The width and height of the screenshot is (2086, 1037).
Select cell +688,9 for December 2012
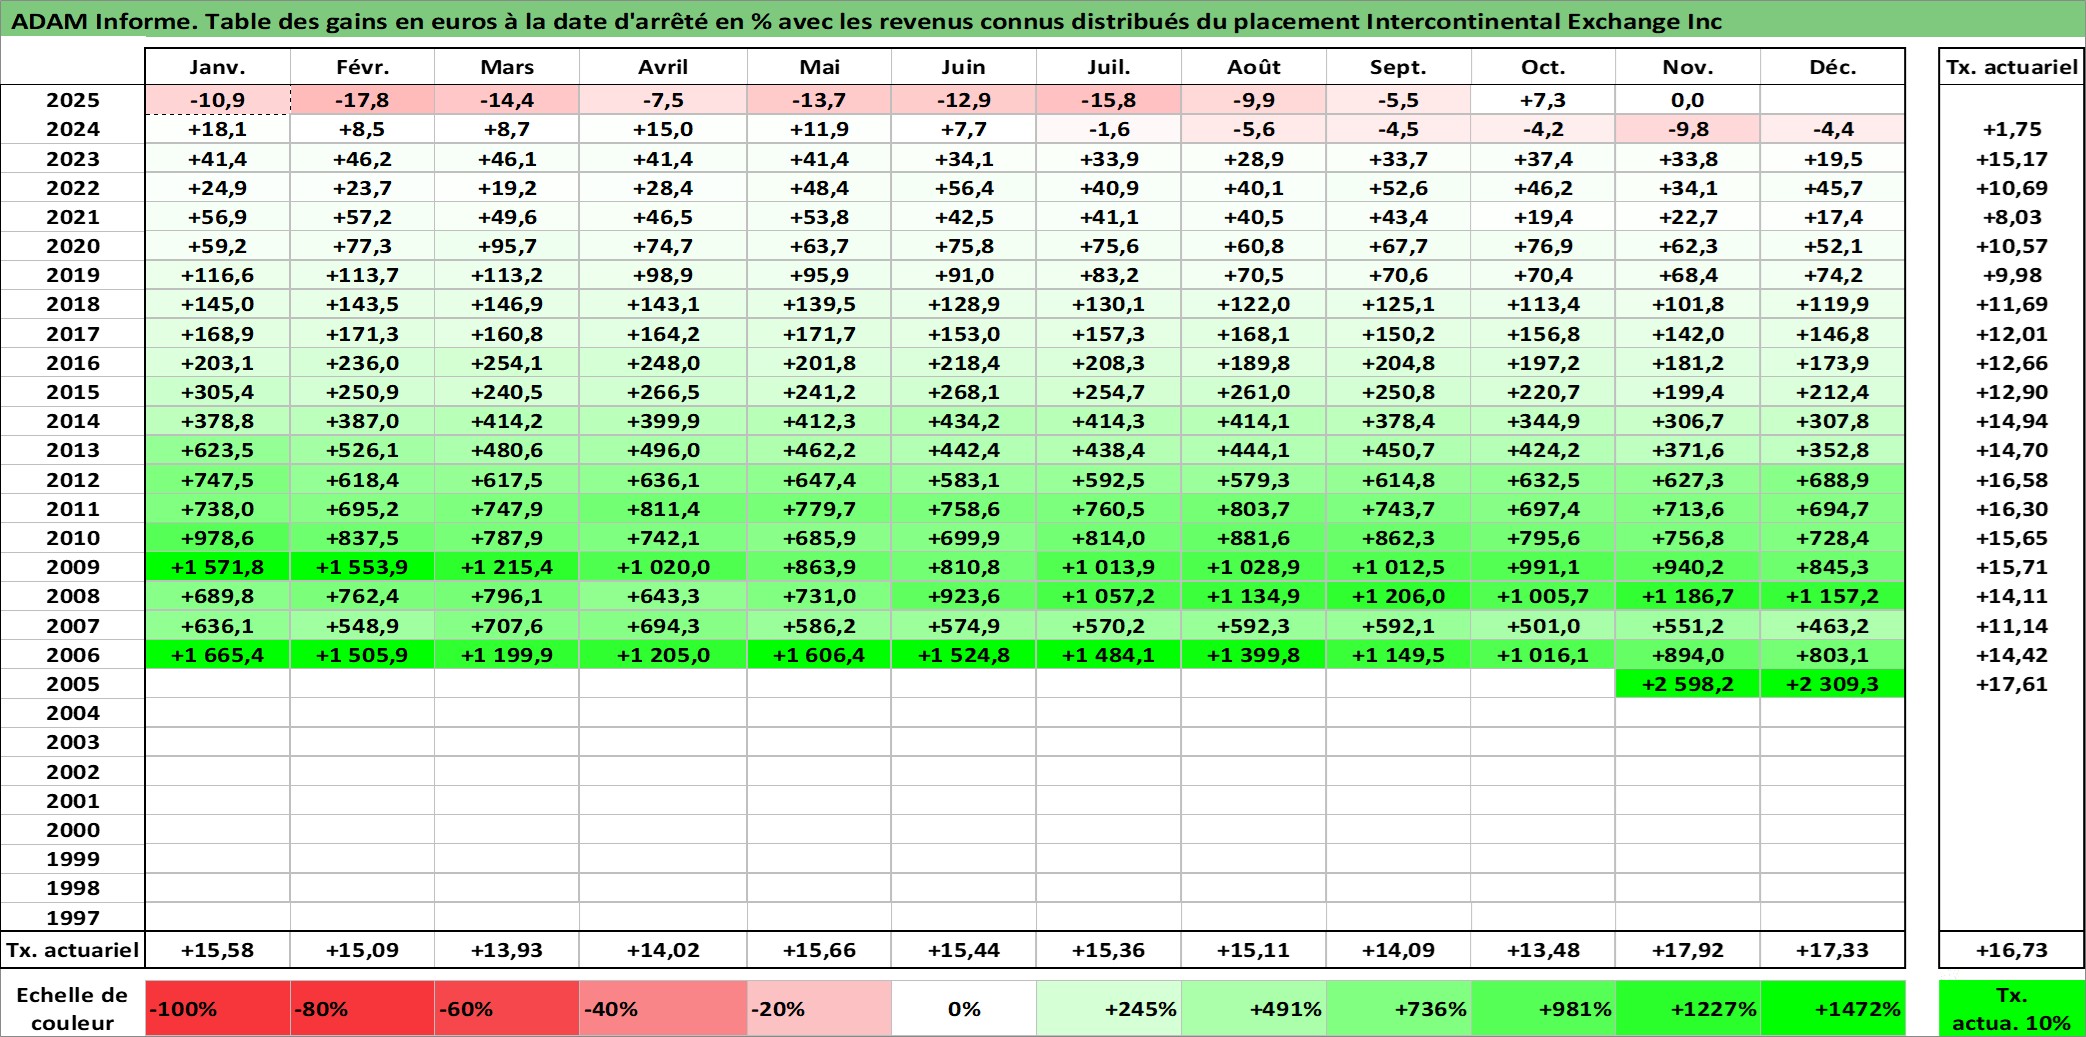tap(1832, 480)
